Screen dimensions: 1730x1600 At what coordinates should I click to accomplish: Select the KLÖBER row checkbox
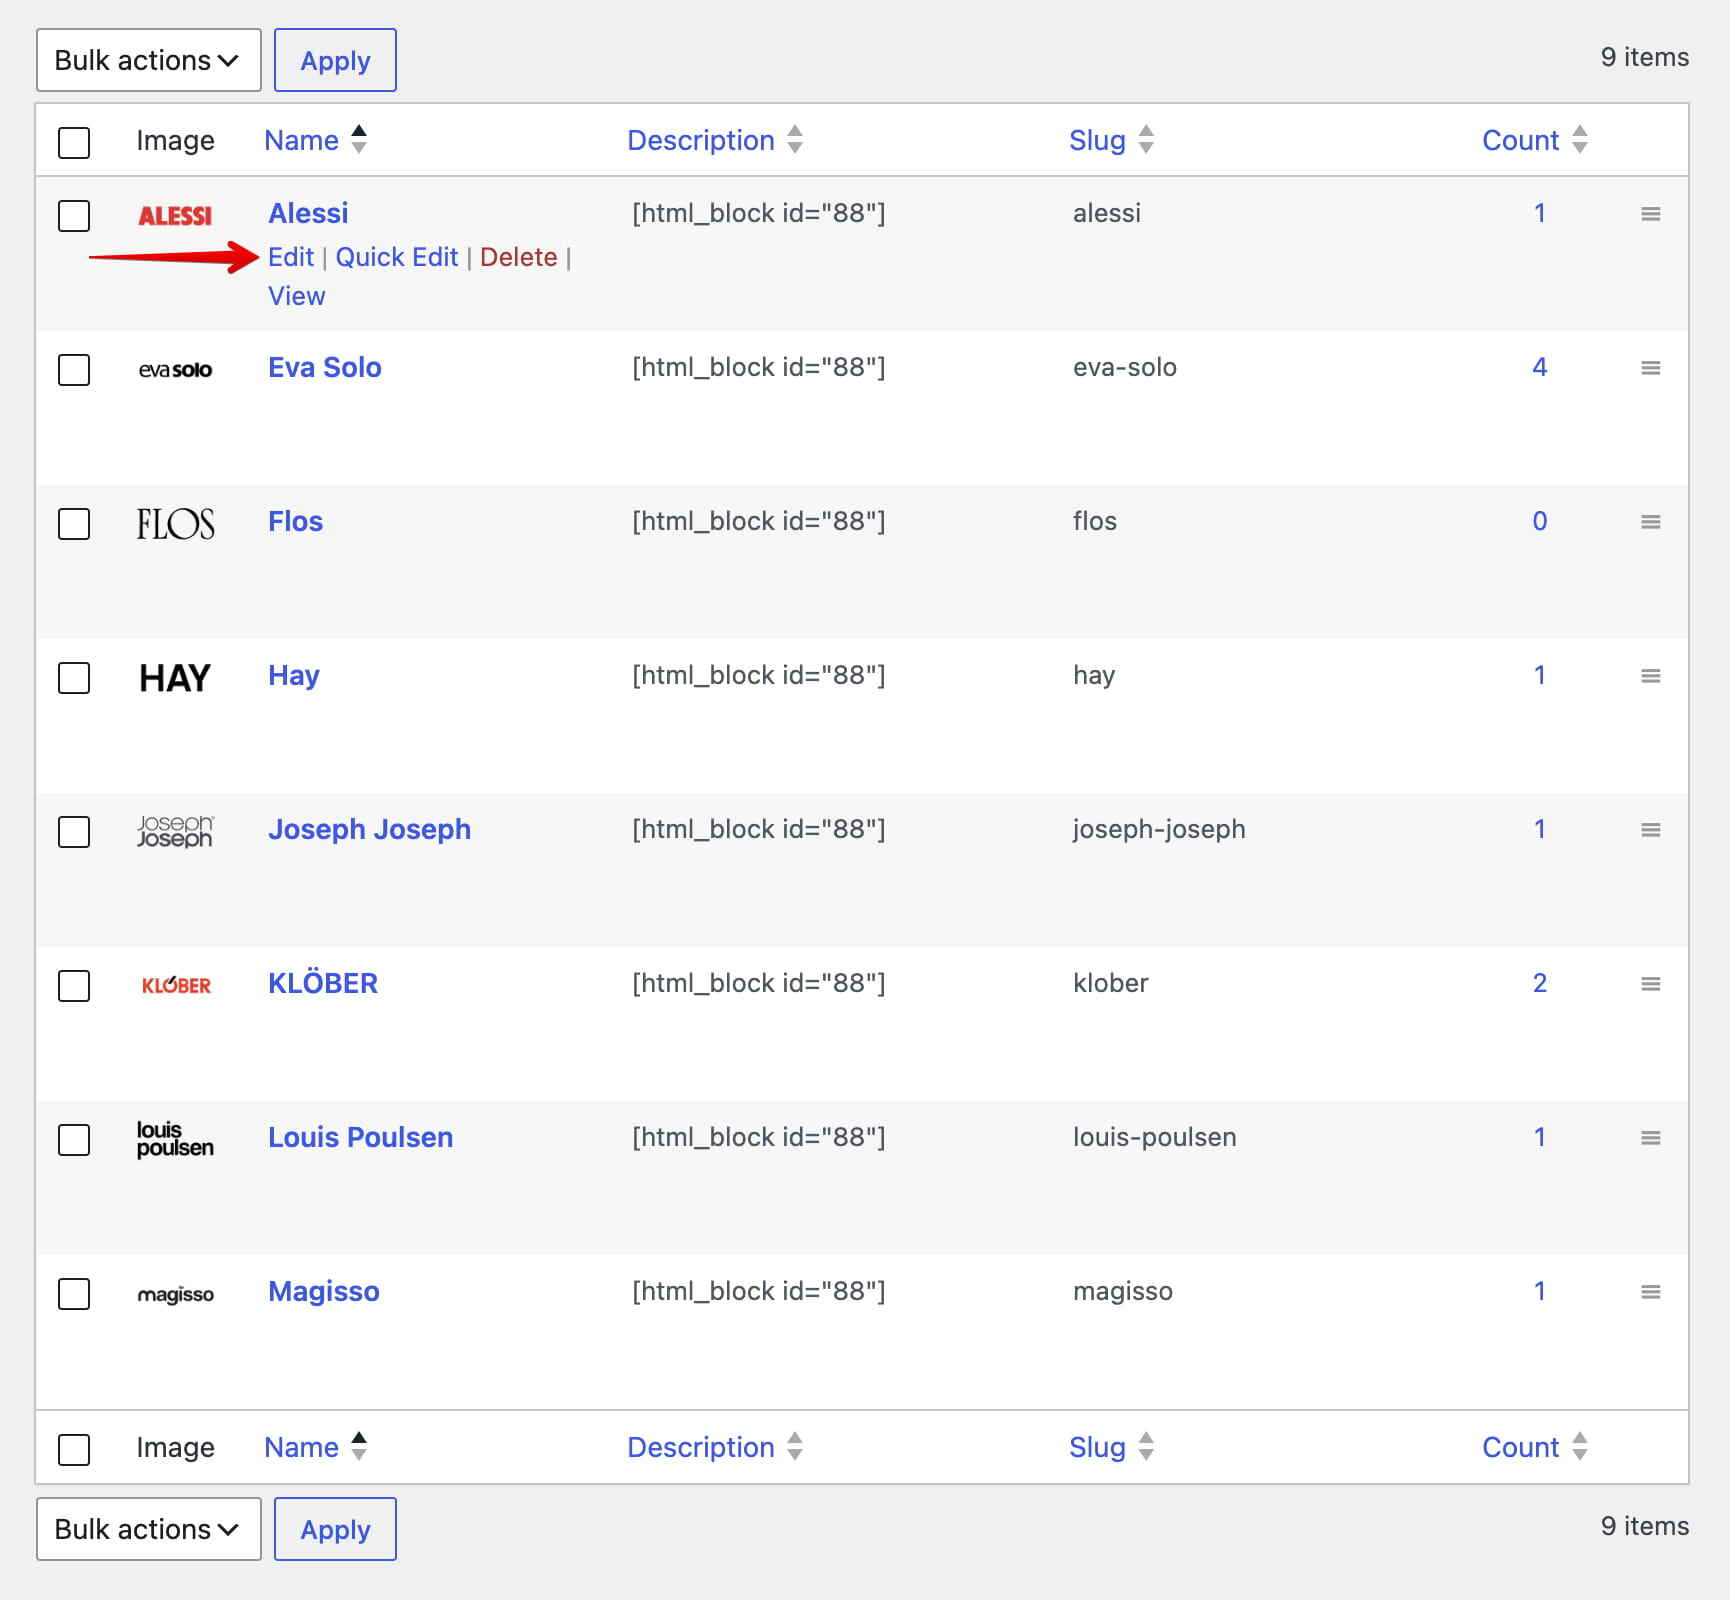(x=74, y=985)
